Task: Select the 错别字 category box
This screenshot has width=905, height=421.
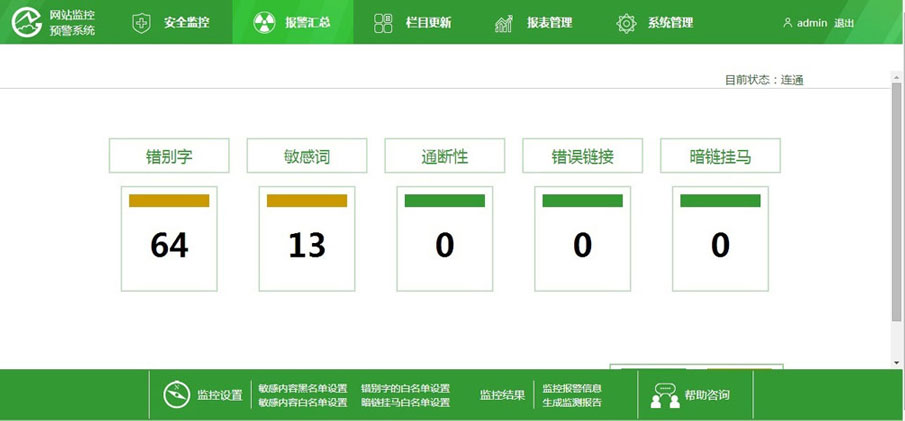Action: tap(169, 156)
